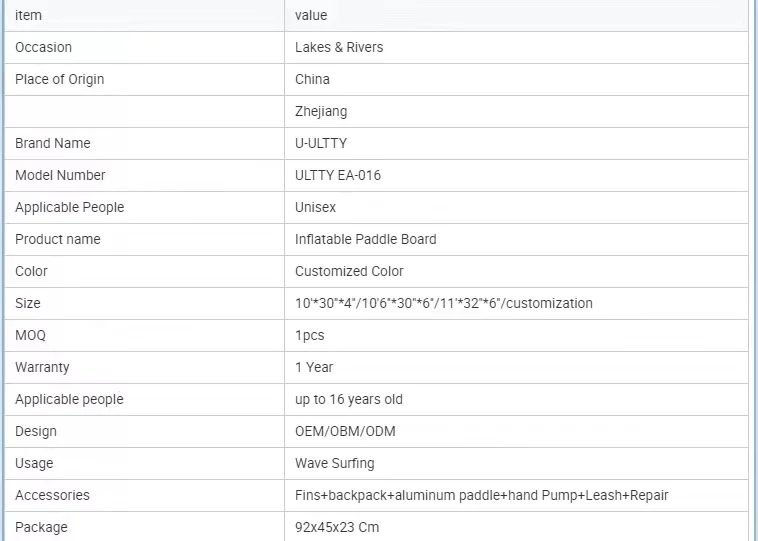Select the Accessories value listing fins and backpack
This screenshot has width=758, height=541.
[482, 495]
